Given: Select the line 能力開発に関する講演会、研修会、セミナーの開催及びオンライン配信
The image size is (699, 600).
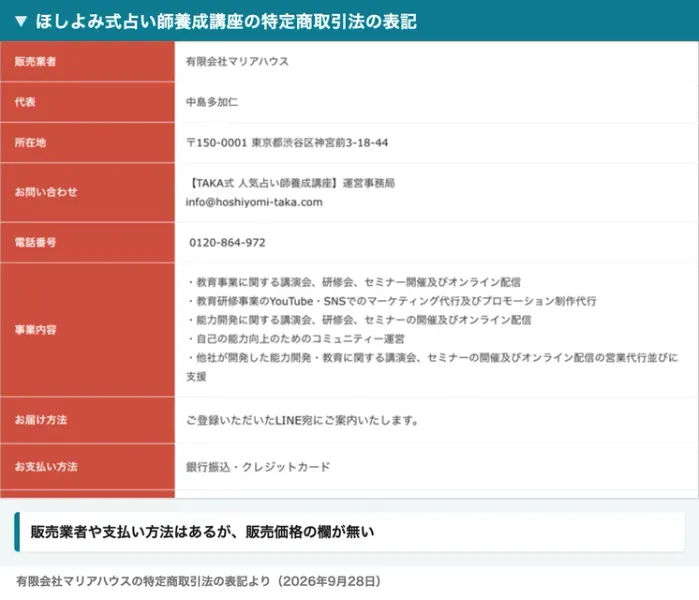Looking at the screenshot, I should [359, 320].
